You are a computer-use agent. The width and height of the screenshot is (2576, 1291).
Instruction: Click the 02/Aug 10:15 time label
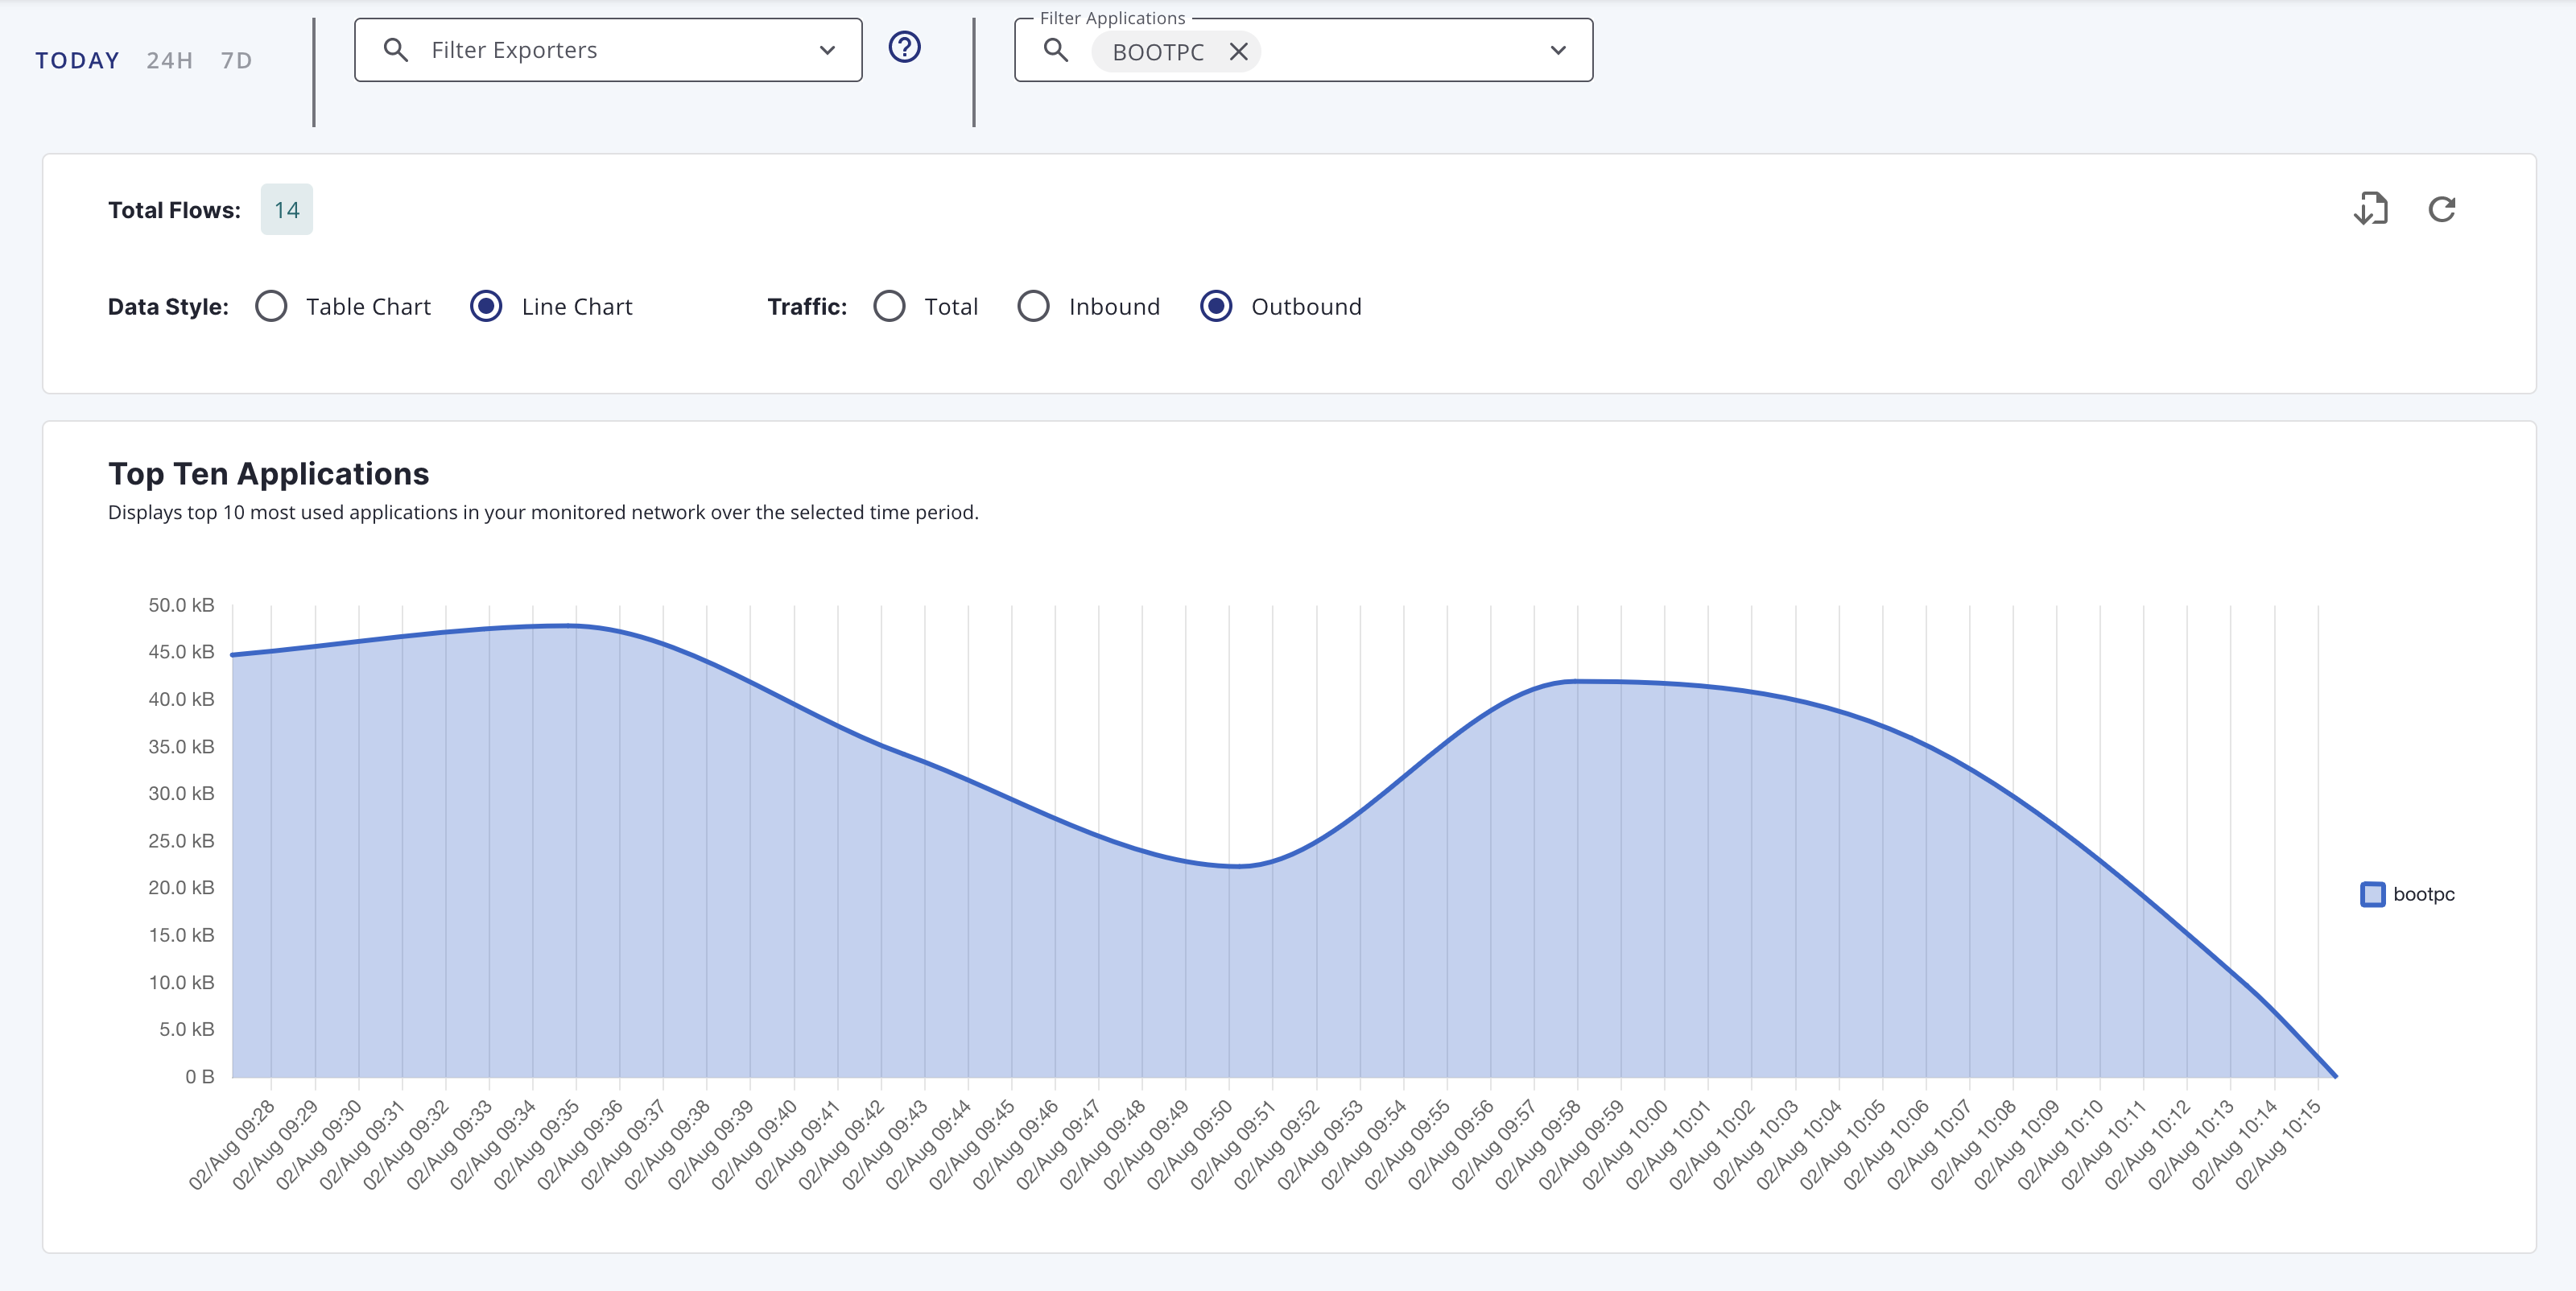(x=2278, y=1145)
